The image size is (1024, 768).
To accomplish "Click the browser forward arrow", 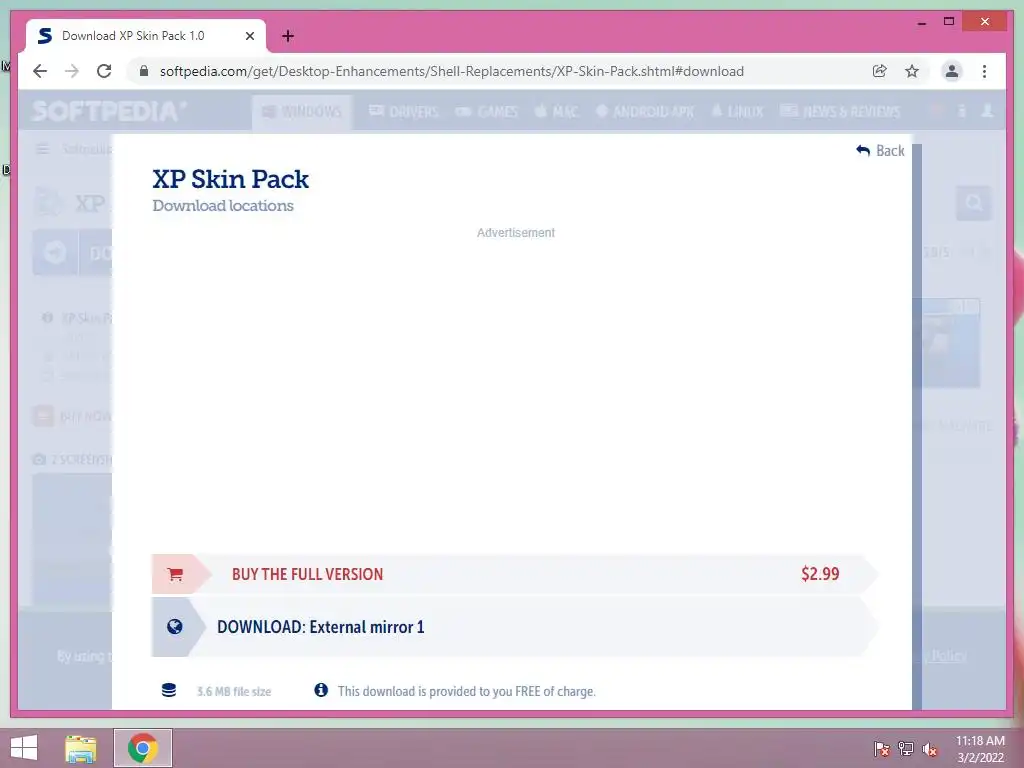I will [72, 71].
